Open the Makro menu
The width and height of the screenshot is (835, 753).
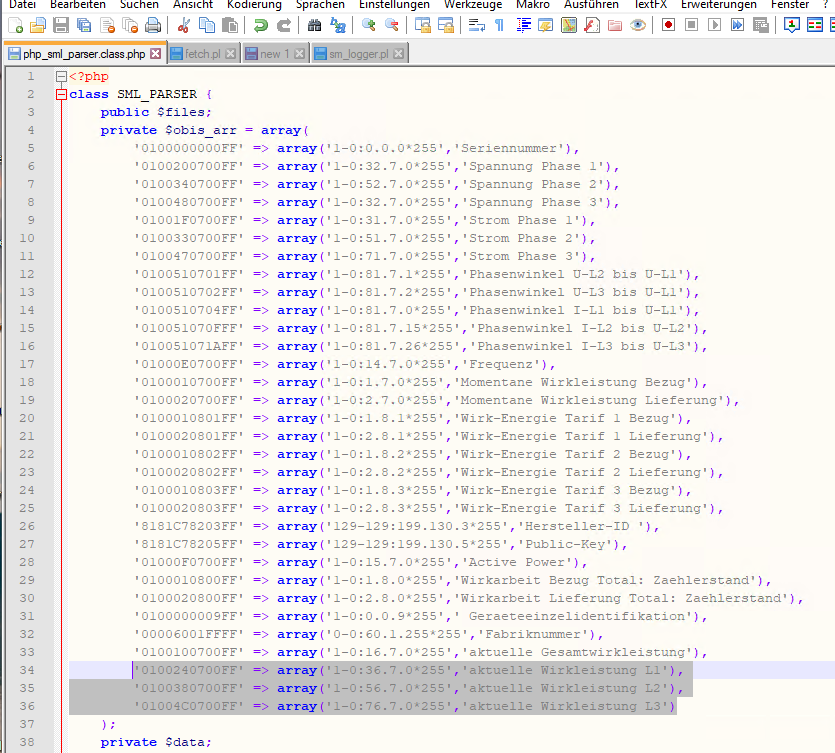click(x=533, y=5)
